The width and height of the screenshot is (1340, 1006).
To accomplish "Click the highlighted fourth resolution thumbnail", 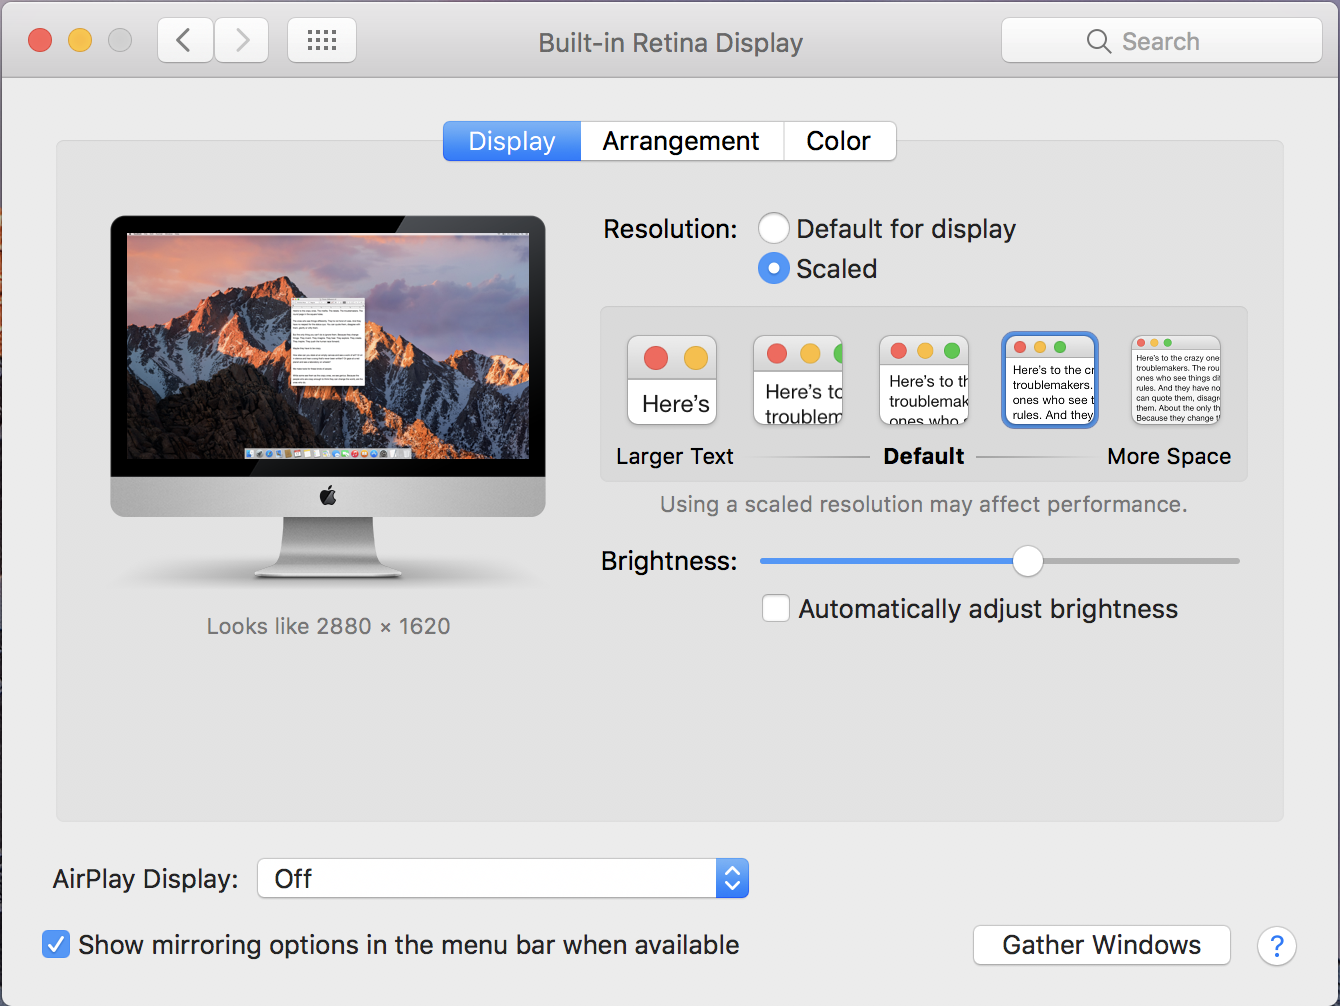I will [x=1050, y=380].
